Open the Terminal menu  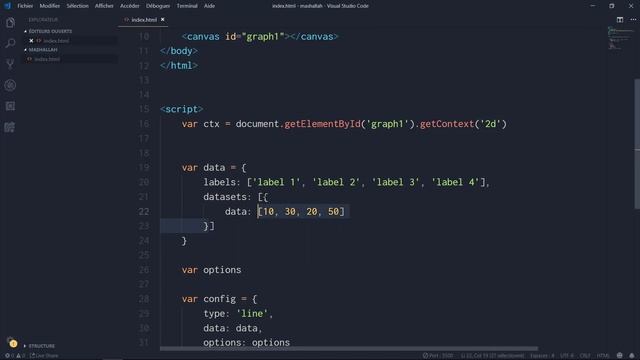187,6
